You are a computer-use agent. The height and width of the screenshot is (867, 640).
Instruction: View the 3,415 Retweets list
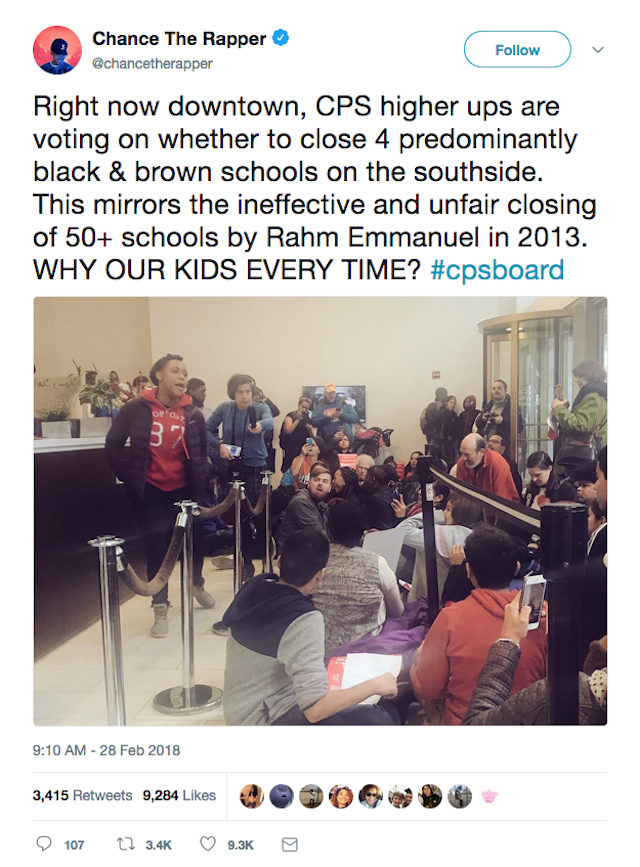[82, 795]
